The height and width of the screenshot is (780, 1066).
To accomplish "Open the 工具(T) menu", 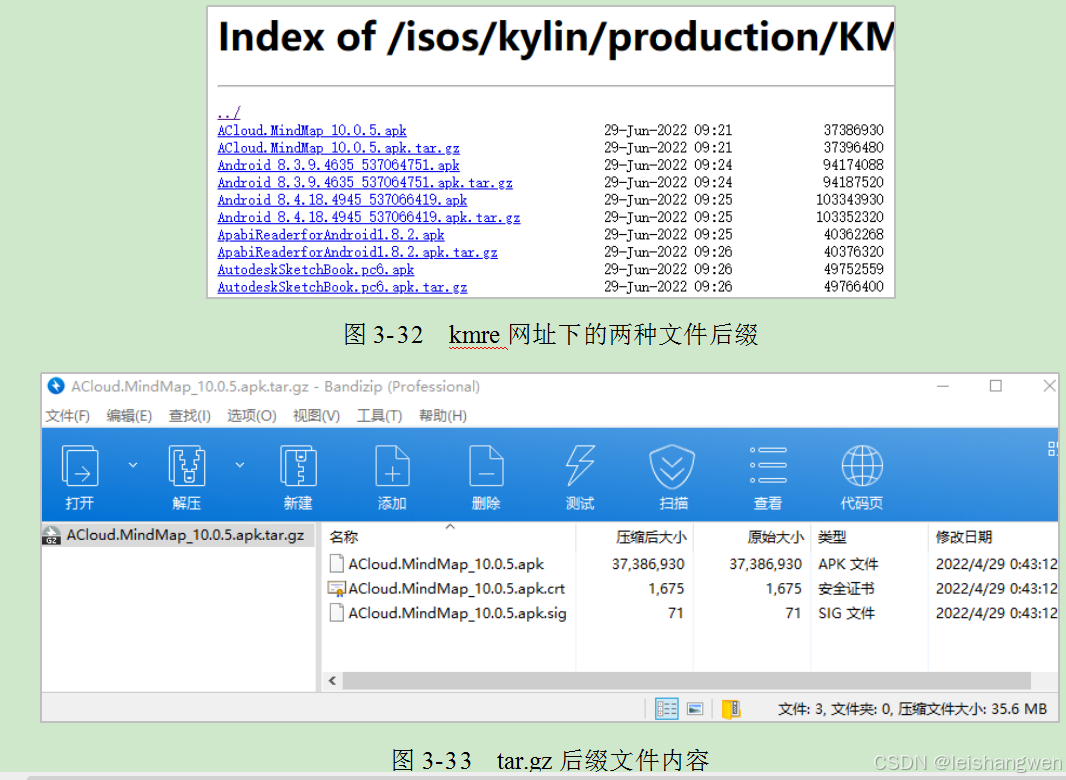I will tap(379, 416).
